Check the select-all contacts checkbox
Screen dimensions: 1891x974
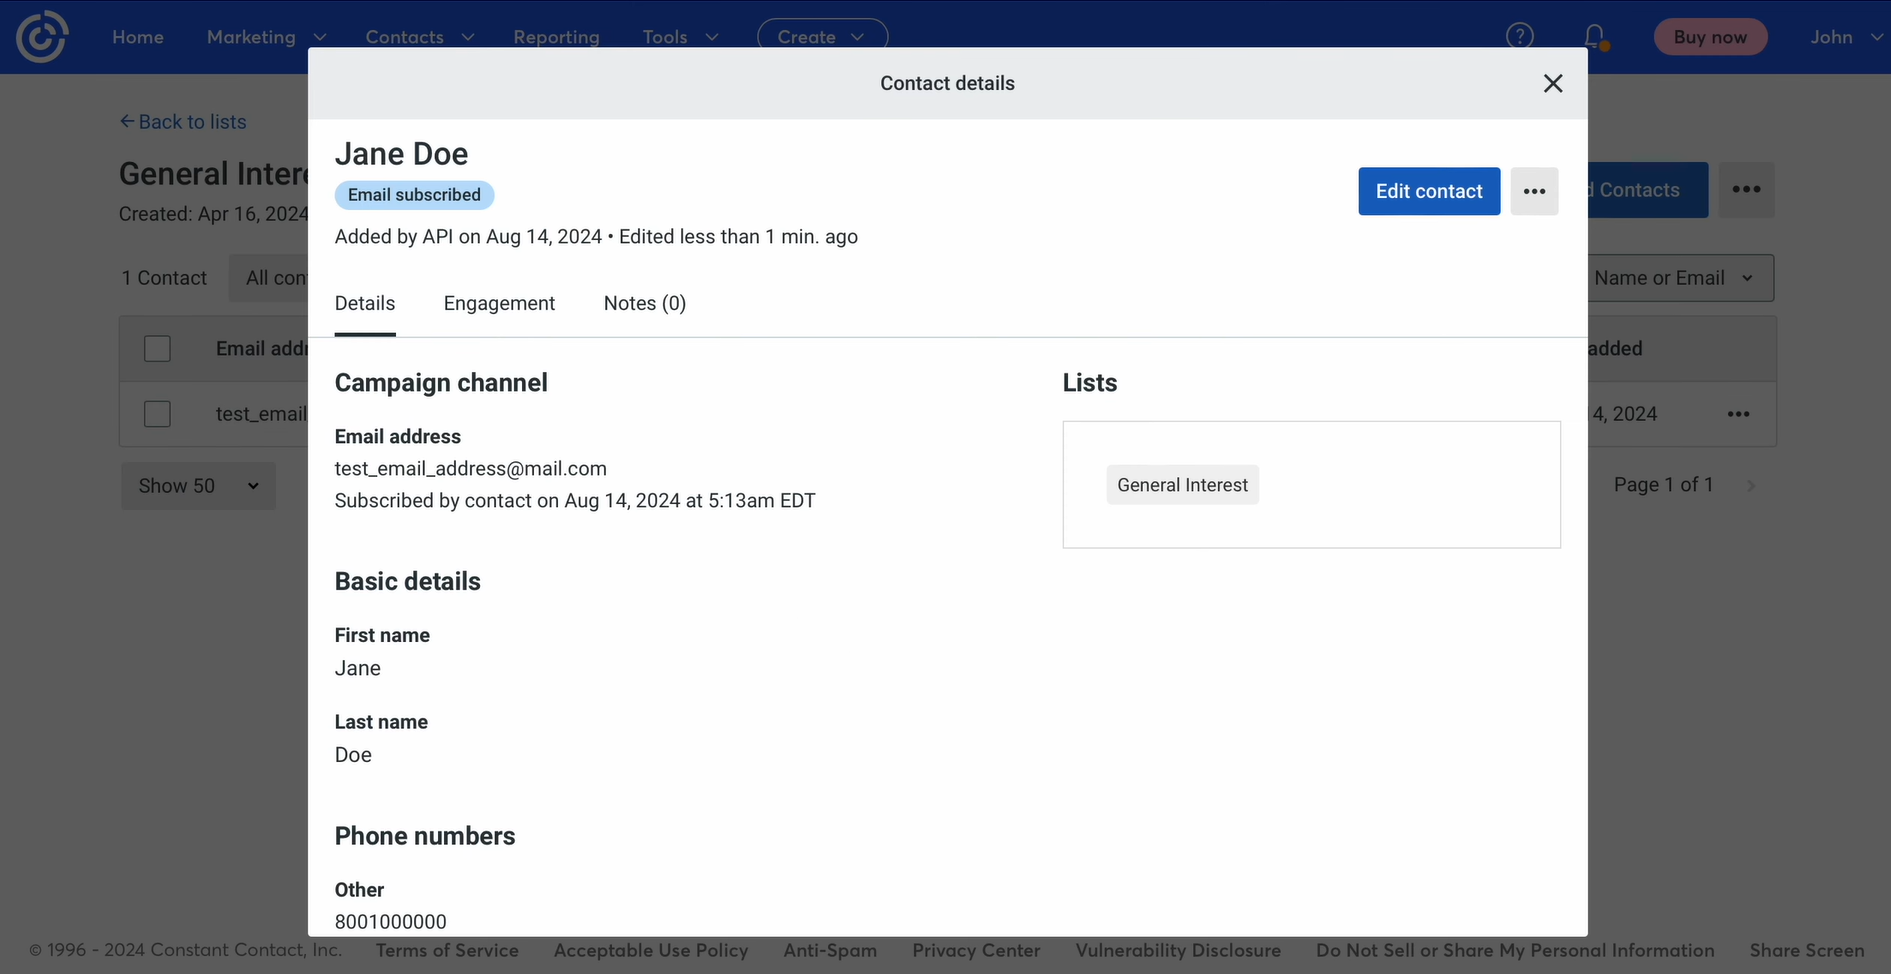pyautogui.click(x=157, y=348)
